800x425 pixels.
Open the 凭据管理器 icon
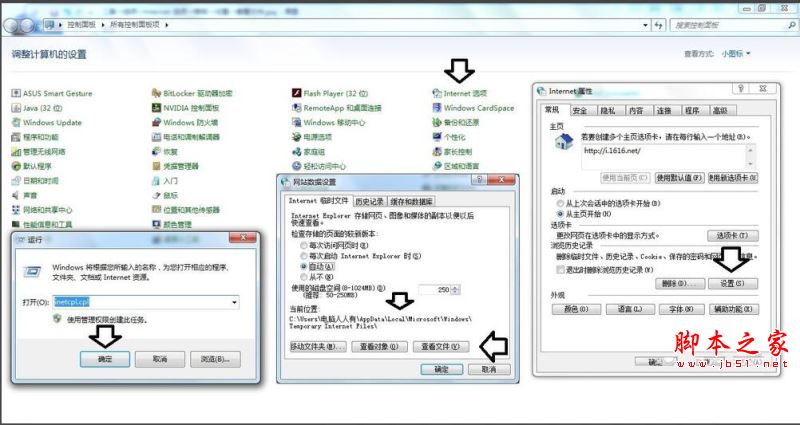[x=156, y=166]
